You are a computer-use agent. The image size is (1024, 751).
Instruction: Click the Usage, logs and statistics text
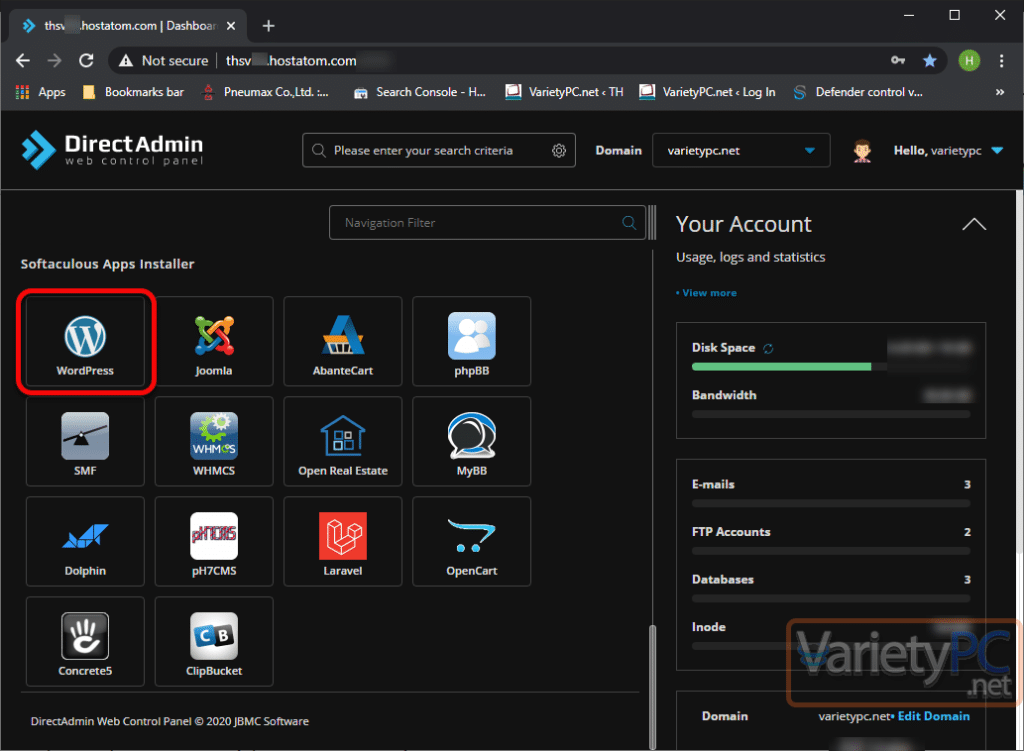750,257
